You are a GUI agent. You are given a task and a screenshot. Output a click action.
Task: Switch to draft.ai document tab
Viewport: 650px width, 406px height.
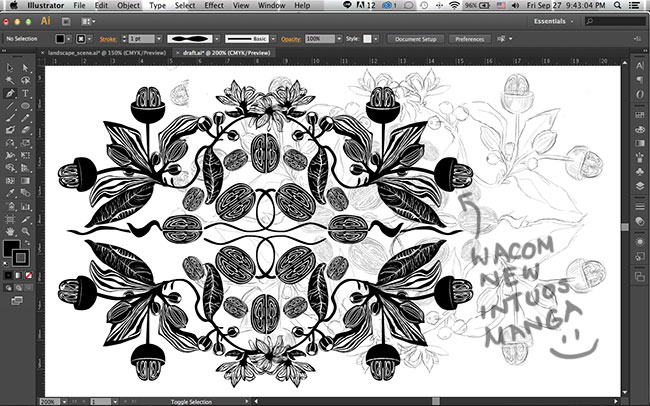point(226,53)
